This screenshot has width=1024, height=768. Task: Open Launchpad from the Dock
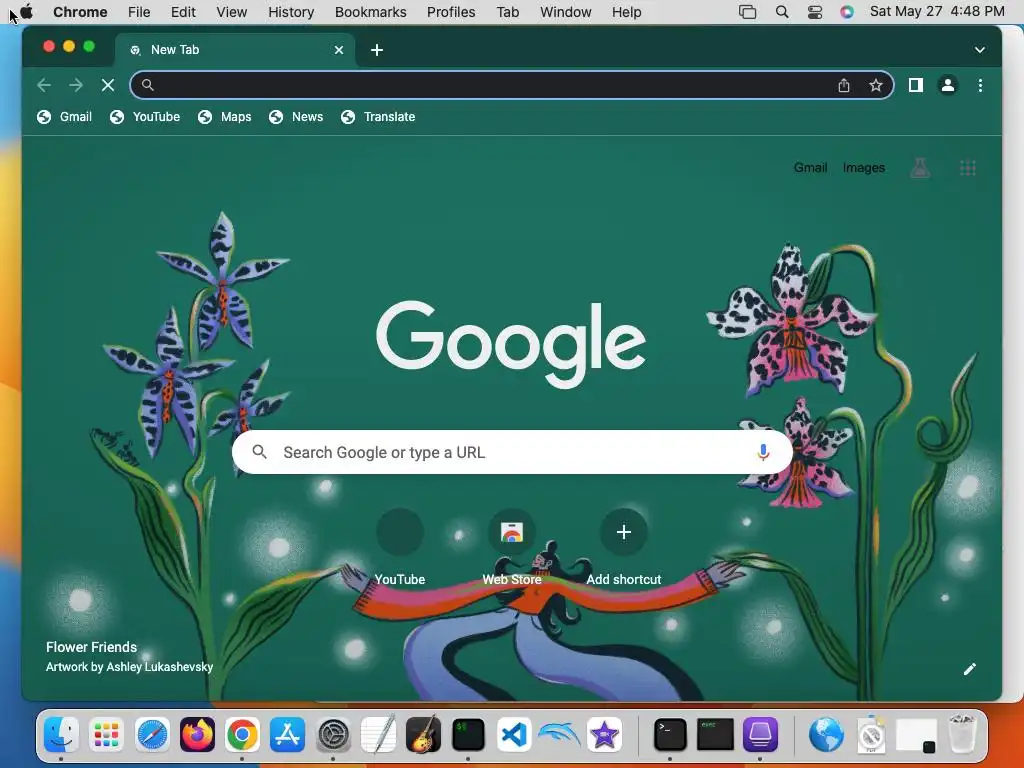click(x=106, y=735)
